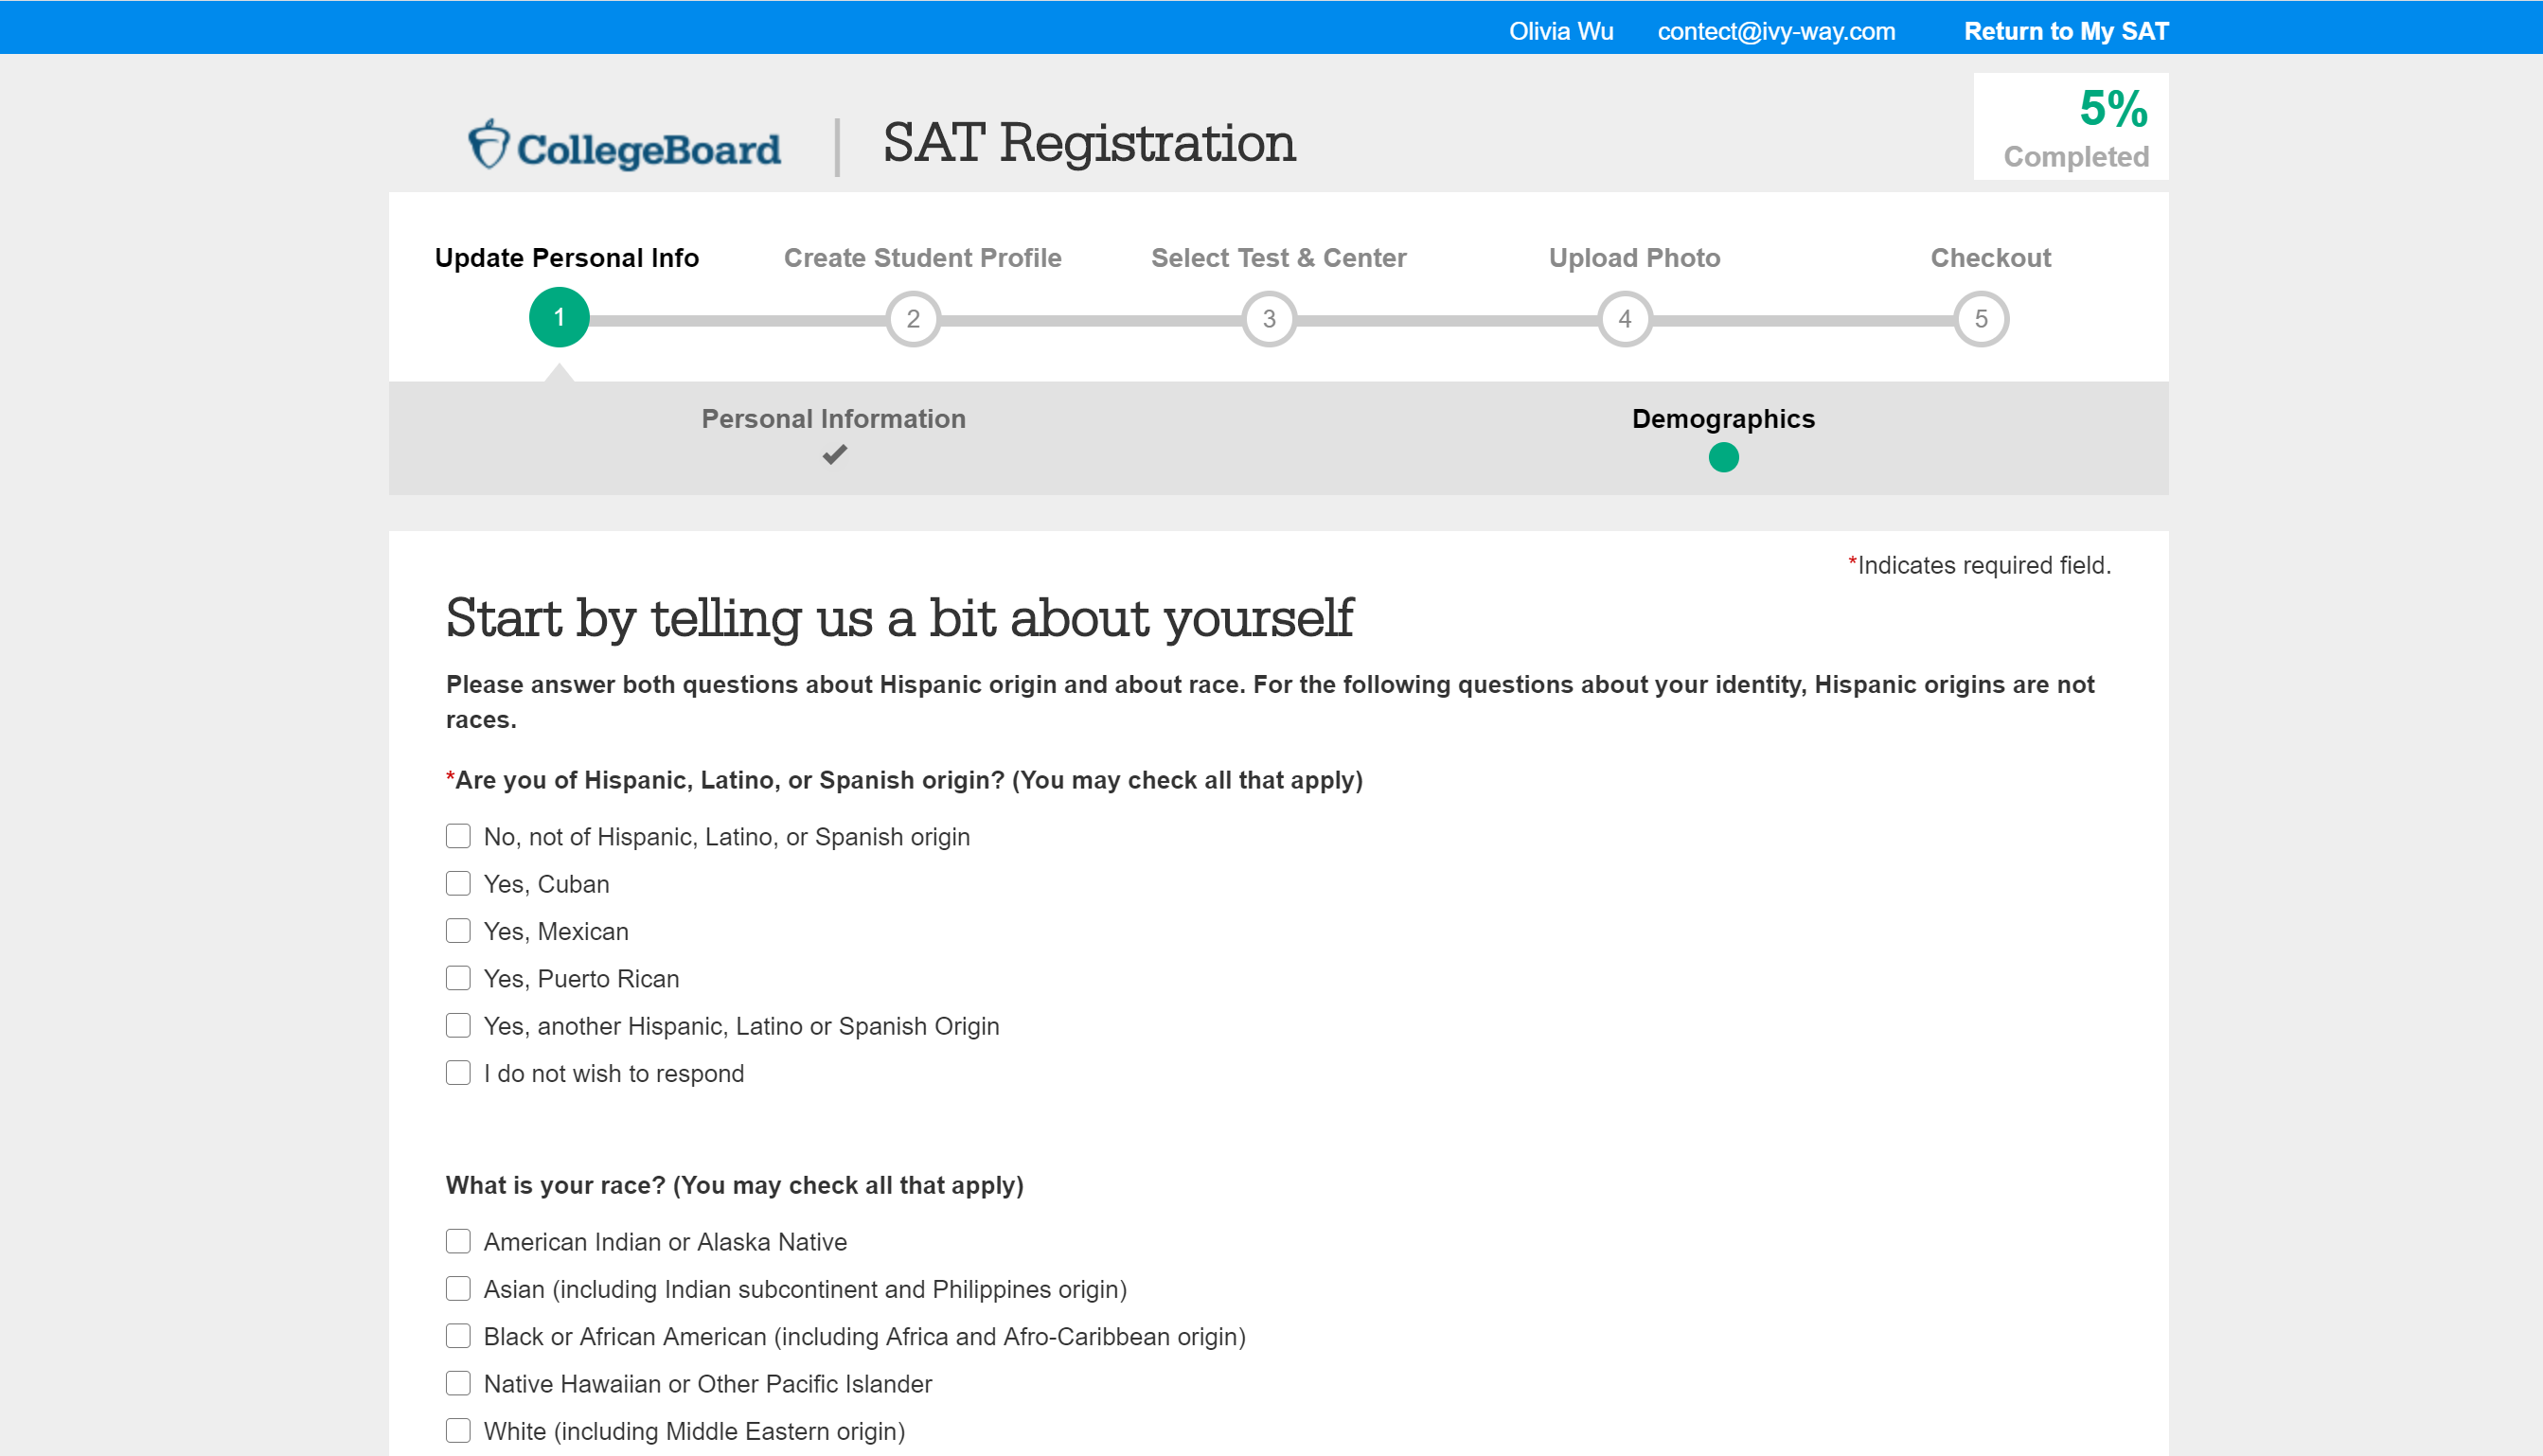Check the "Yes, Mexican" checkbox
Image resolution: width=2543 pixels, height=1456 pixels.
pos(458,931)
